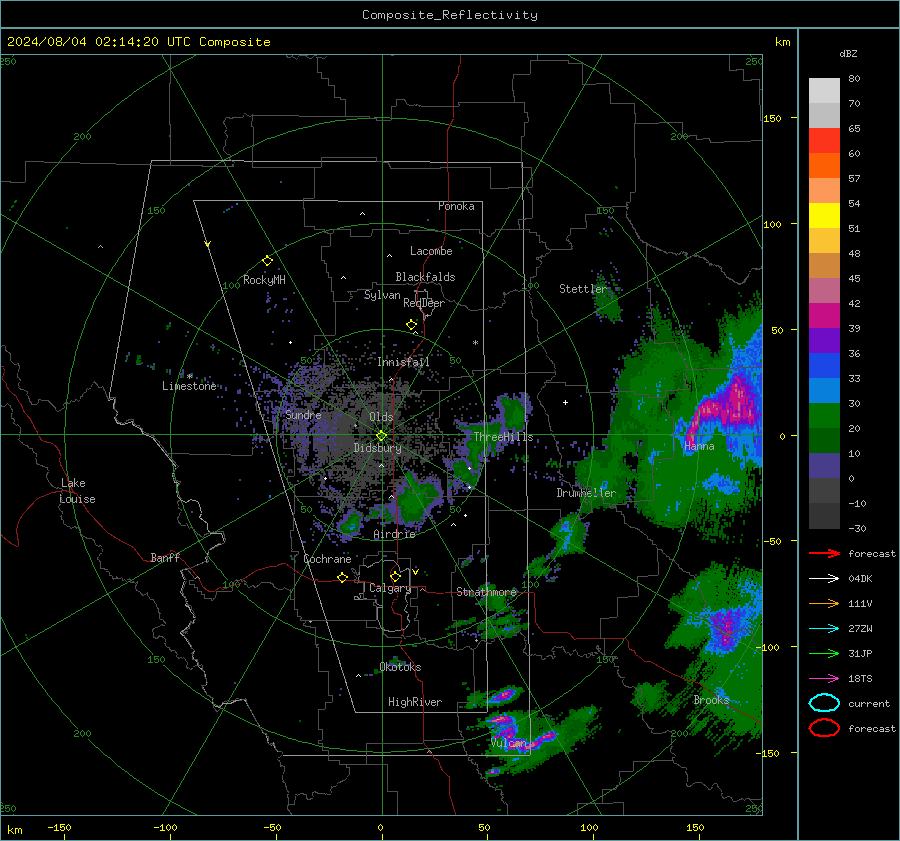
Task: Select the asterisk marker above Limestone label
Action: pyautogui.click(x=189, y=377)
